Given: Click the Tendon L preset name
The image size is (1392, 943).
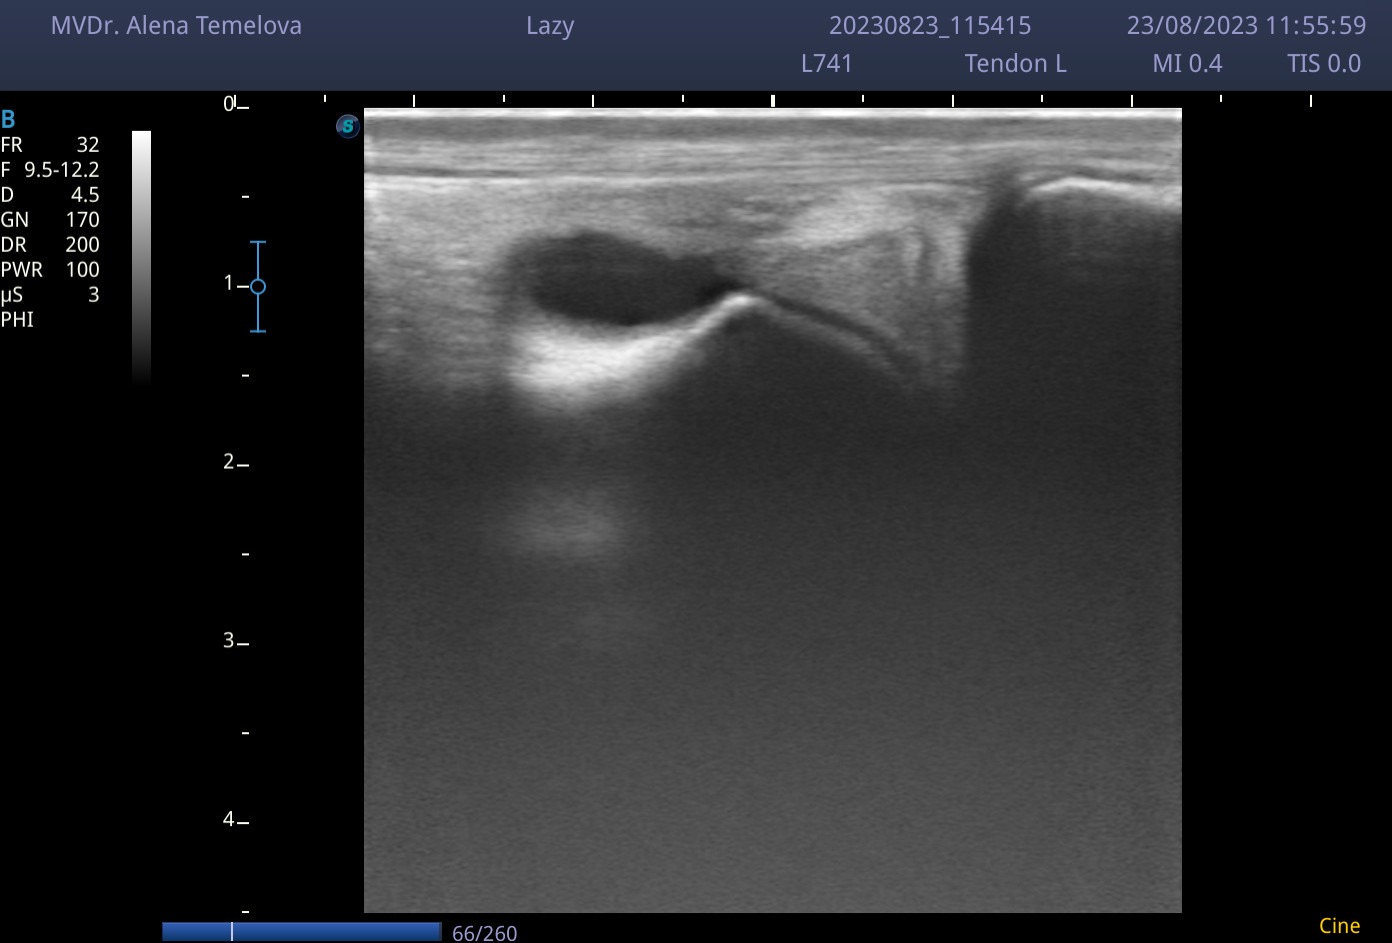Looking at the screenshot, I should pyautogui.click(x=1015, y=64).
